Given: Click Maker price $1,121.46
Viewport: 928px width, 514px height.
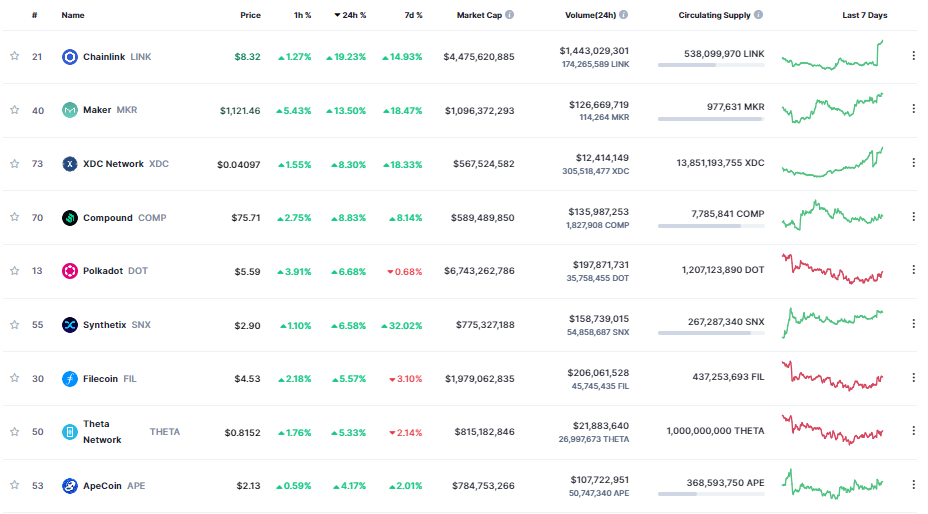Looking at the screenshot, I should pos(240,111).
